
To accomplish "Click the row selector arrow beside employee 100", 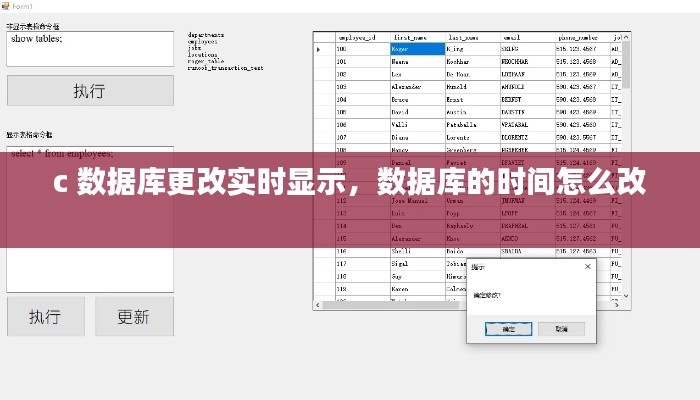I will tap(320, 48).
